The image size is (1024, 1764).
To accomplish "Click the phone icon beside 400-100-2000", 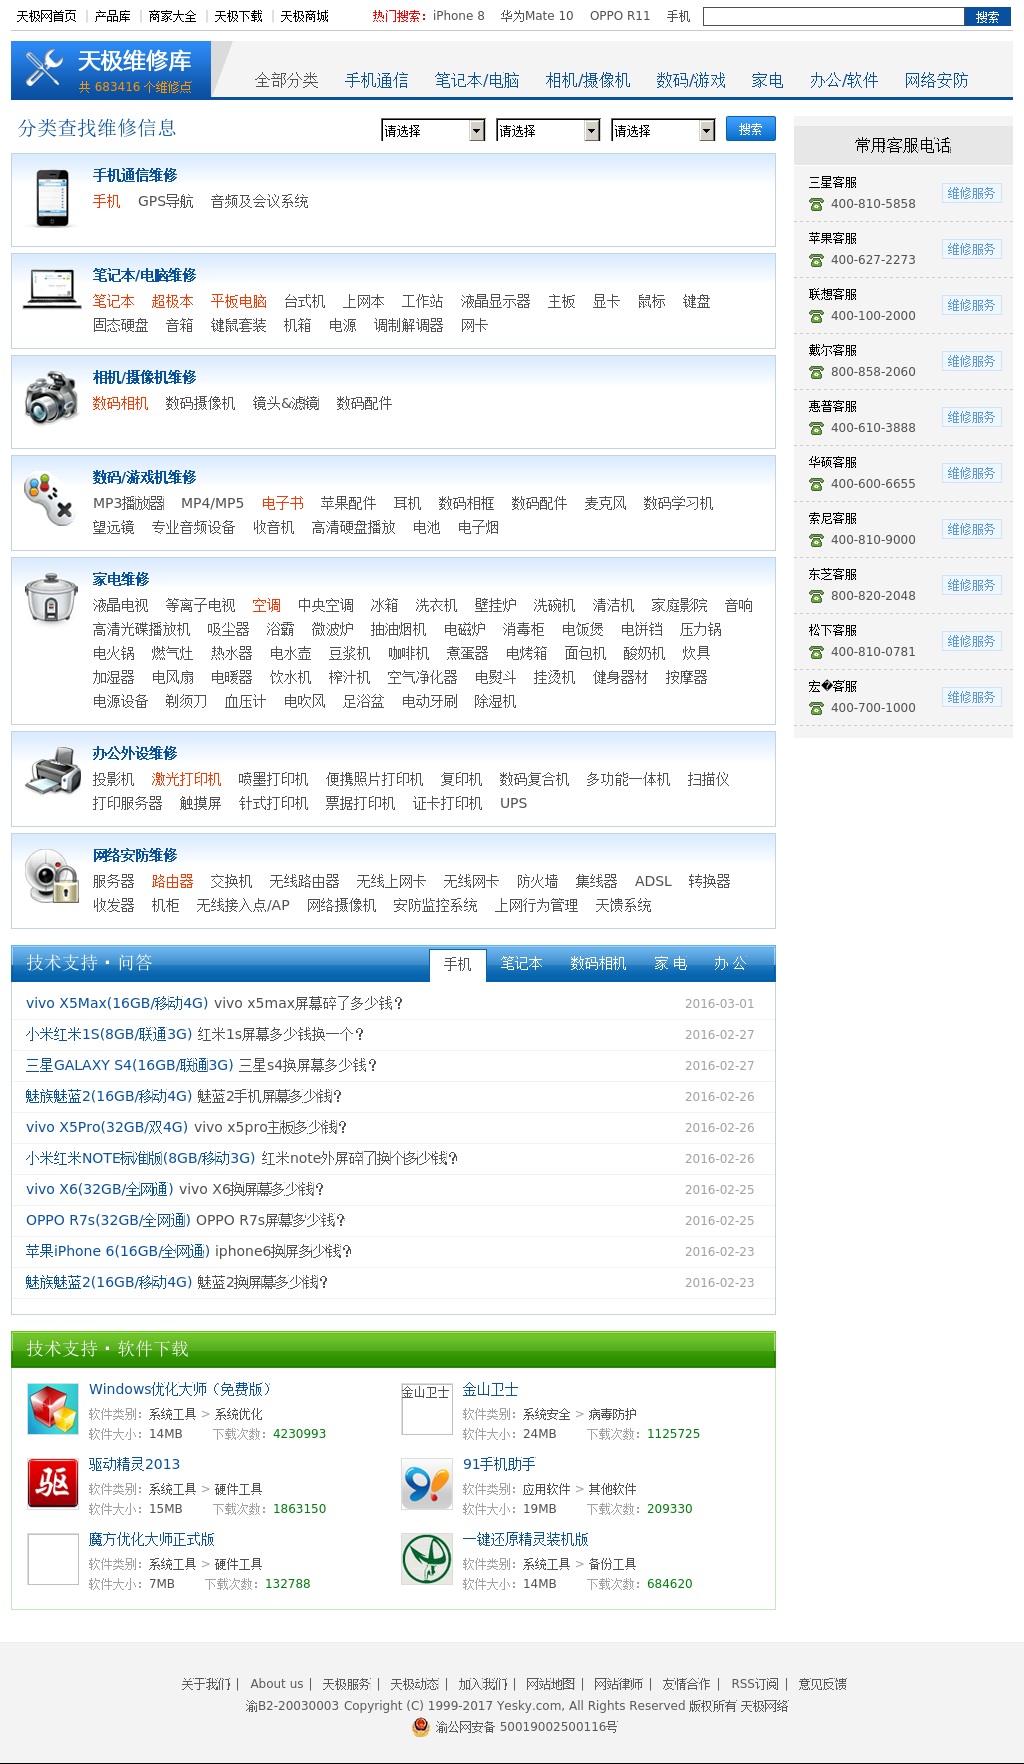I will pyautogui.click(x=816, y=316).
